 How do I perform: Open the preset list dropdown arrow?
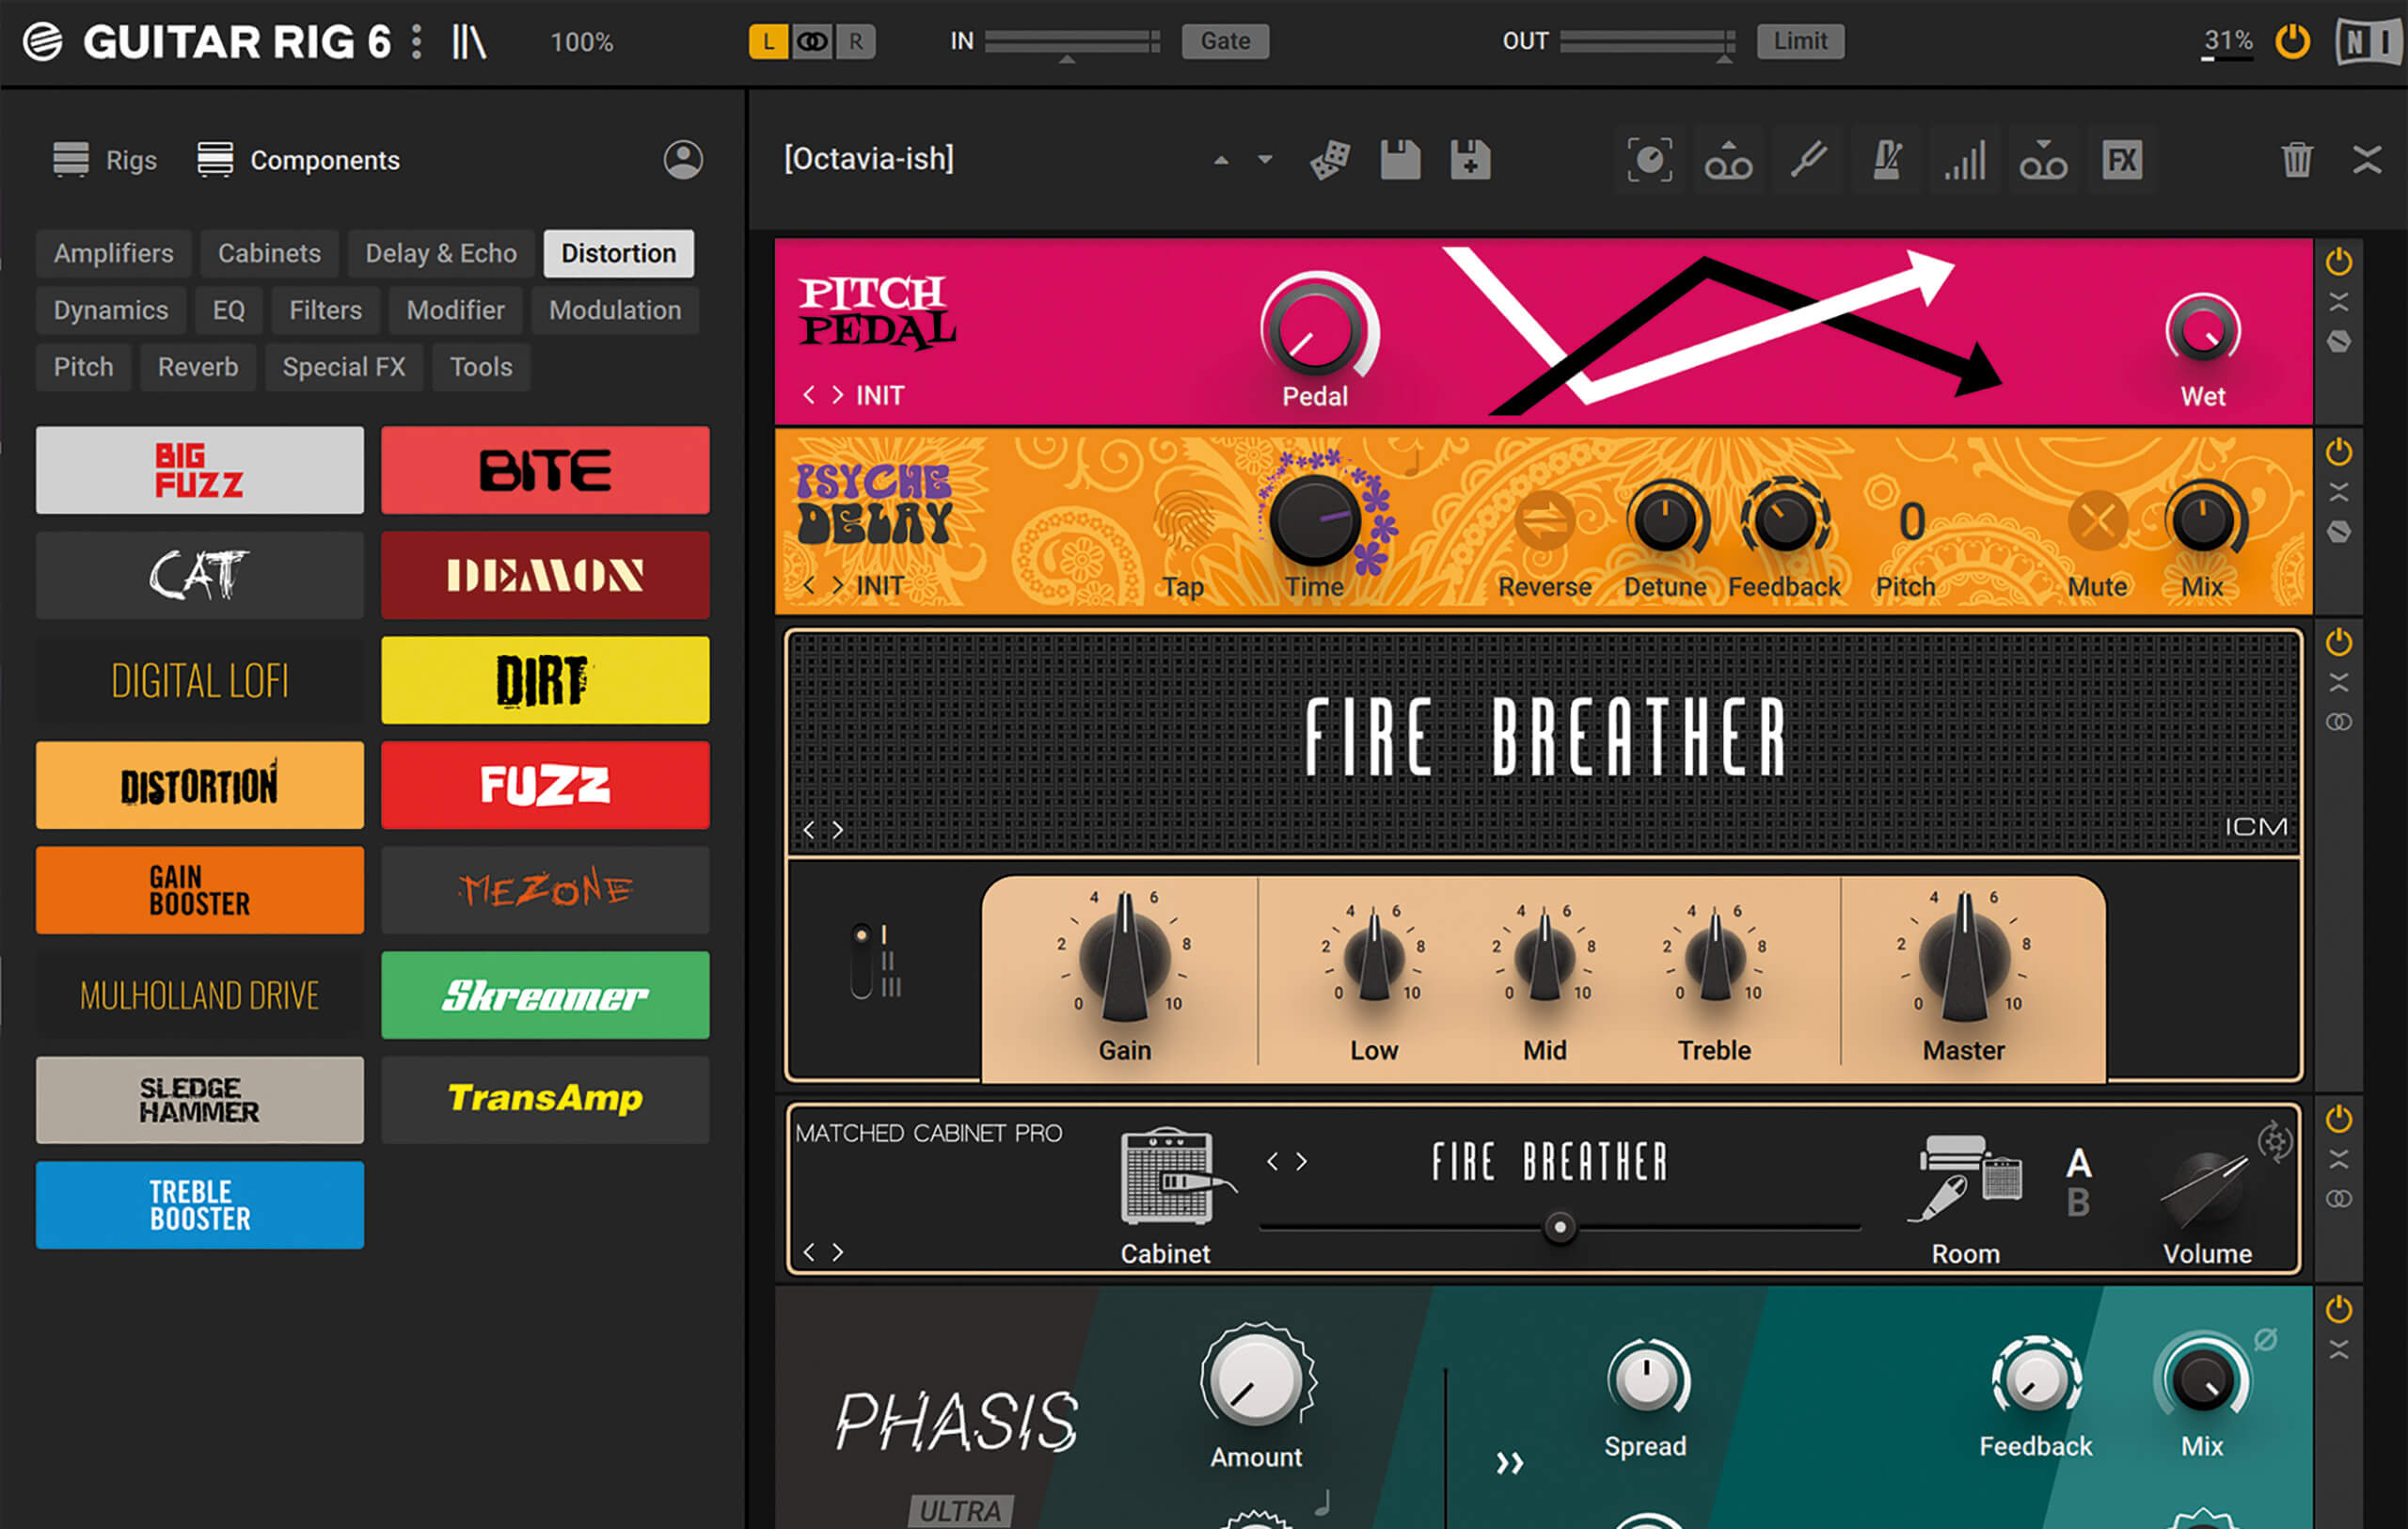click(1264, 160)
